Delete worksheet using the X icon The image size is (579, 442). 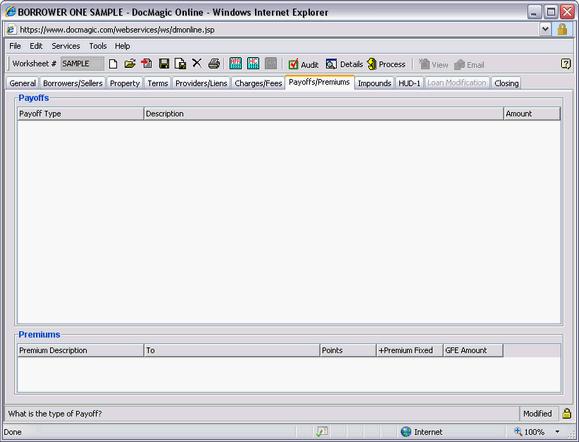coord(197,63)
